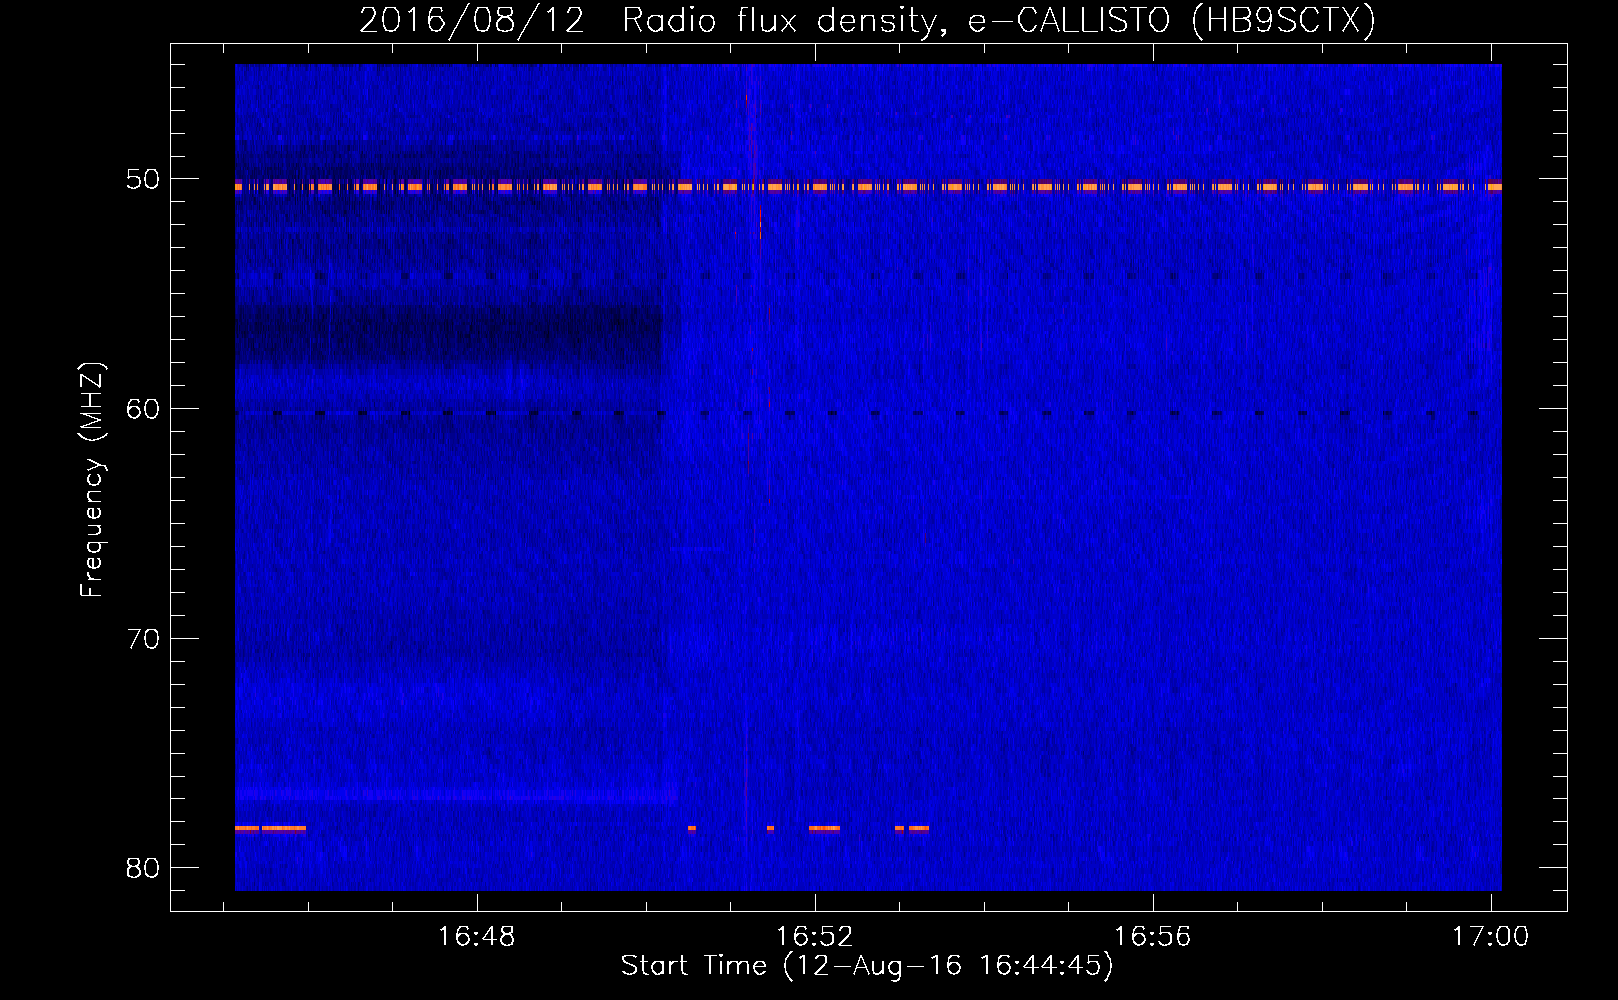
Task: Click the "Start Time (12-Aug-16 16:44:45)" label
Action: 867,966
